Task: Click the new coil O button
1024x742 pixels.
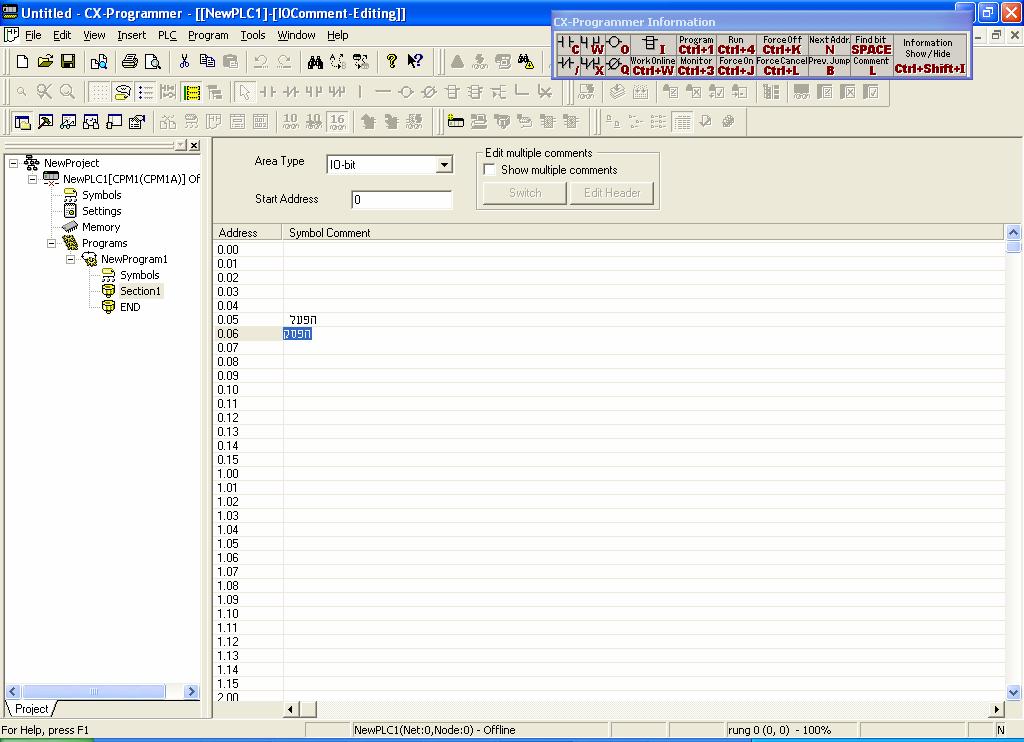Action: (x=617, y=44)
